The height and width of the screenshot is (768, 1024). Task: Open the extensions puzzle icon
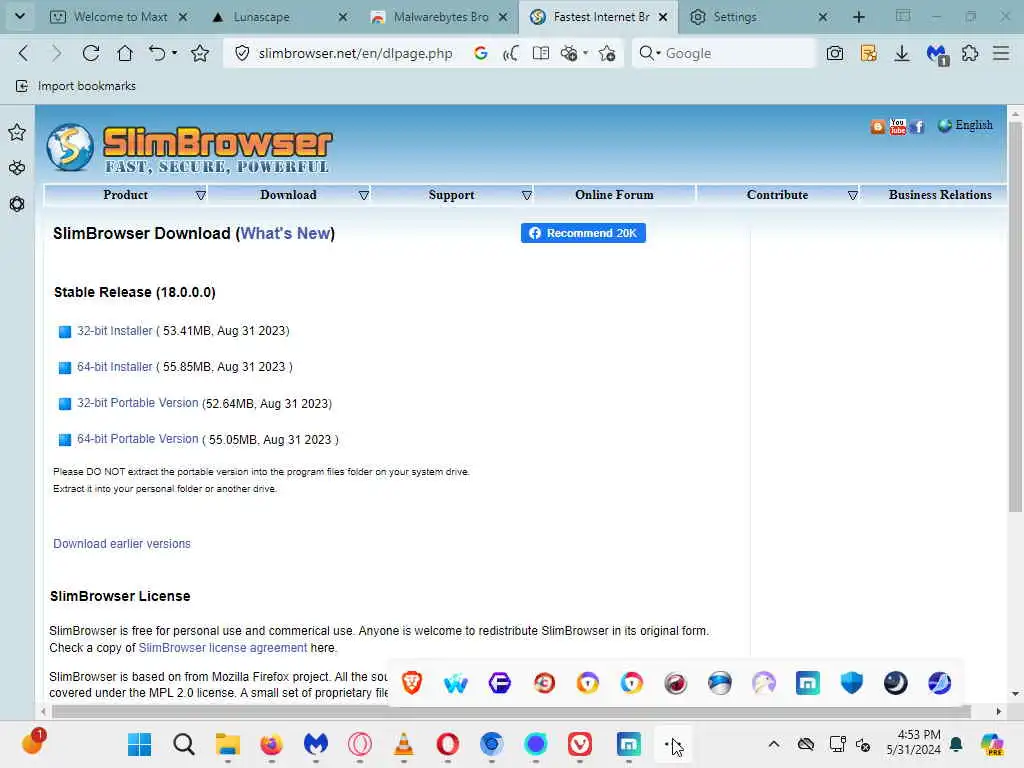[x=970, y=54]
